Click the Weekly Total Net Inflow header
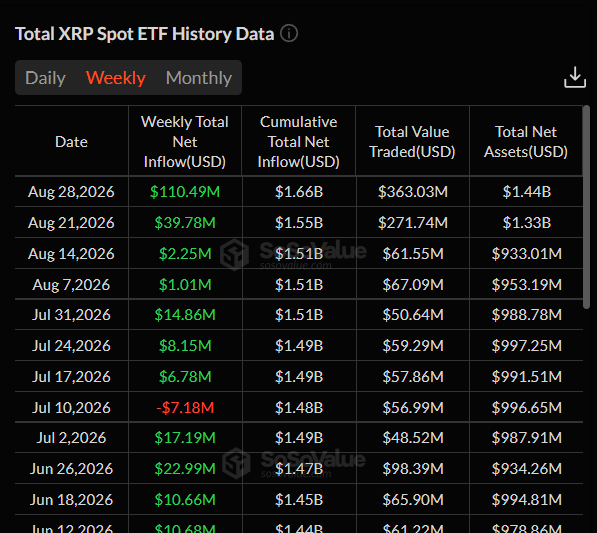 [x=185, y=142]
